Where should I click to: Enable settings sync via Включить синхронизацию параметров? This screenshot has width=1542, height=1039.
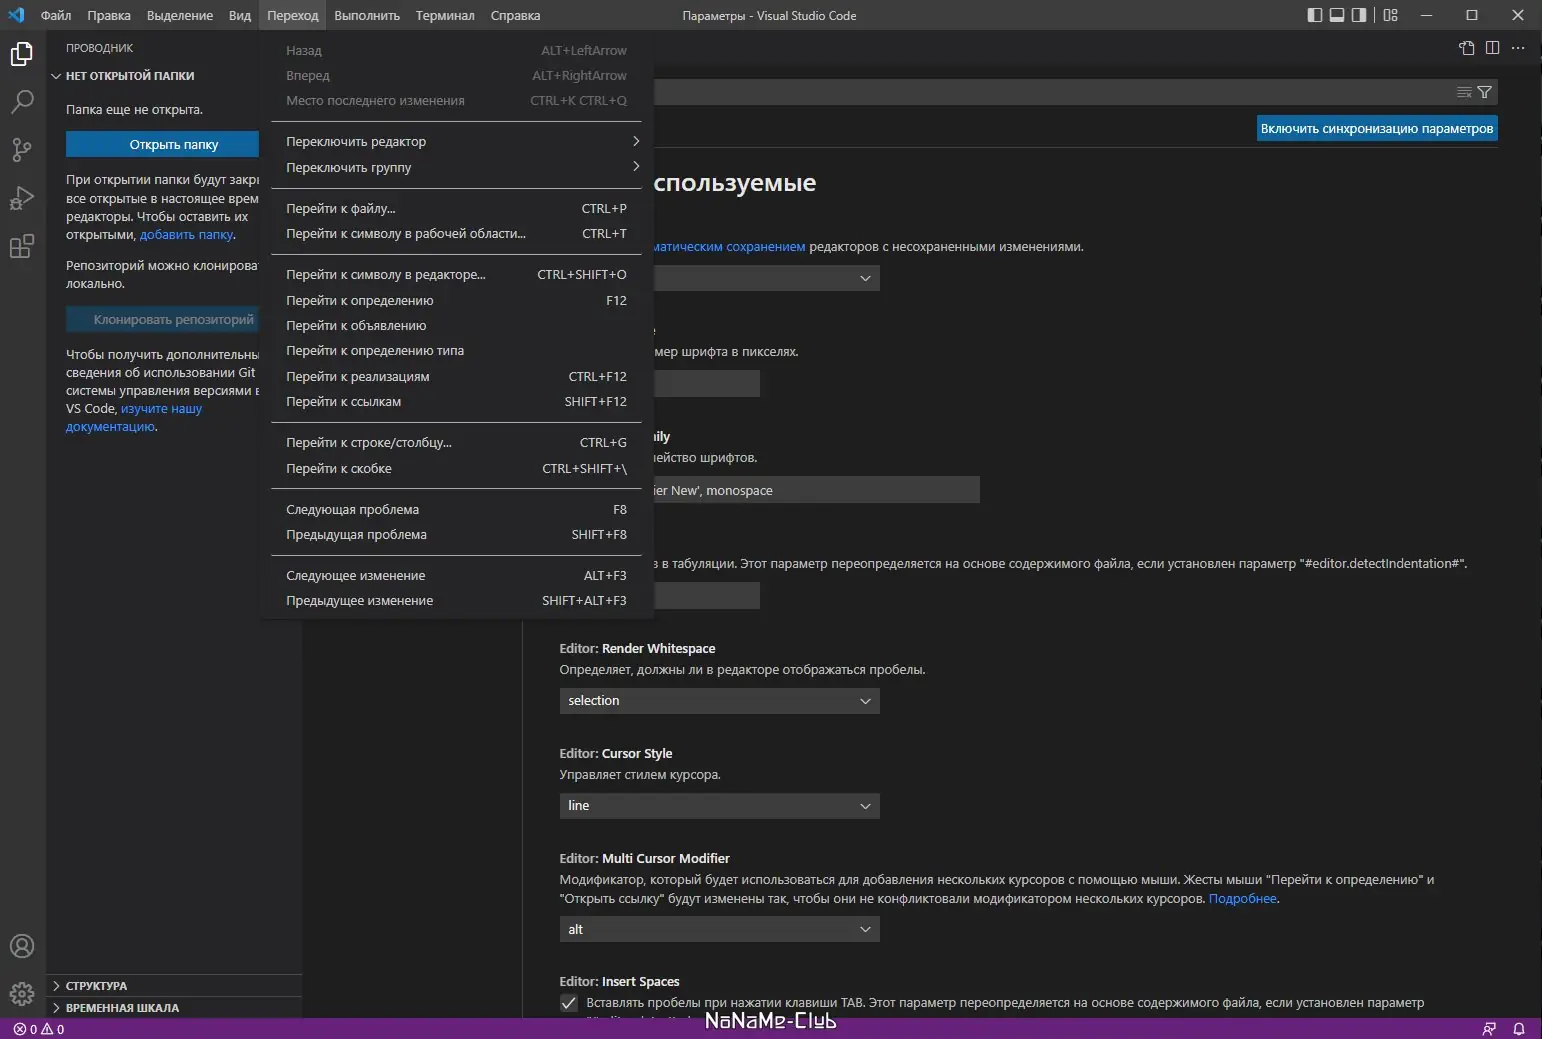[x=1376, y=128]
